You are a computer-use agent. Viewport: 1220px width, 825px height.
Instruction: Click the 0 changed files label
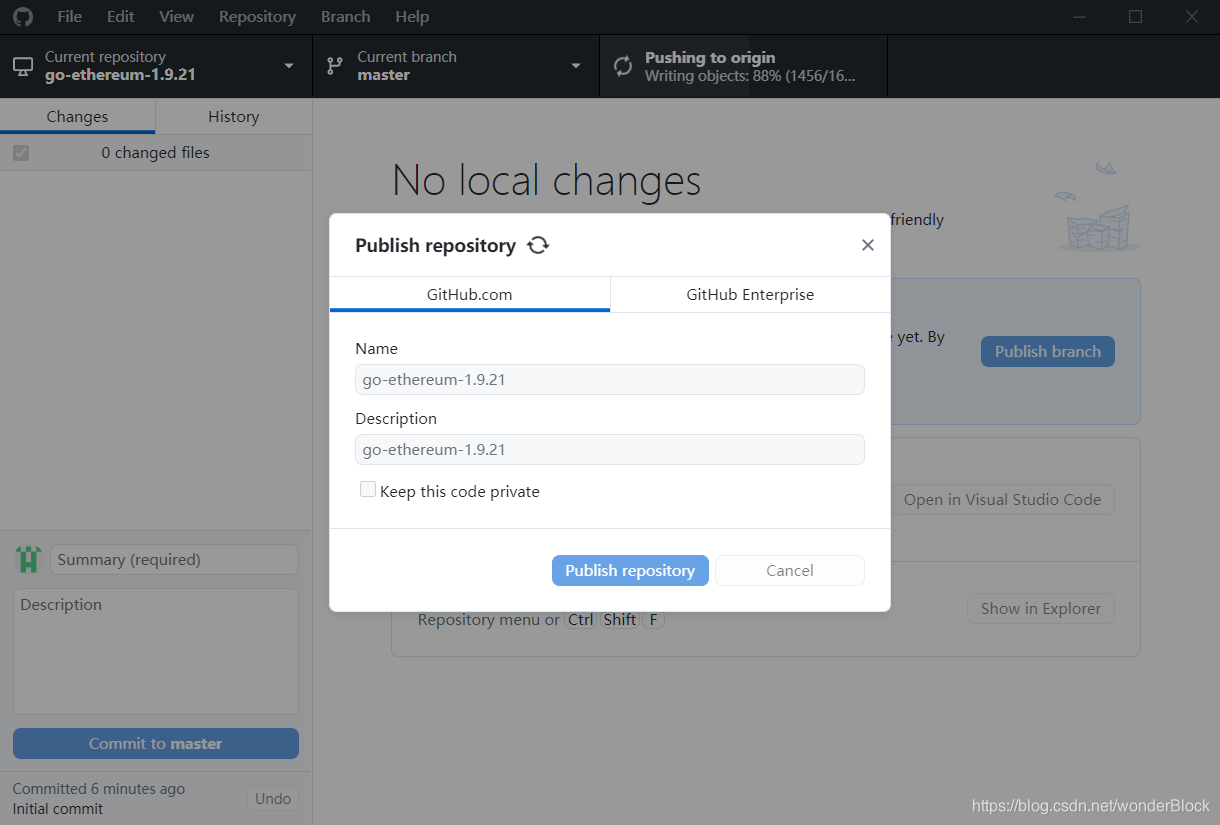coord(156,153)
